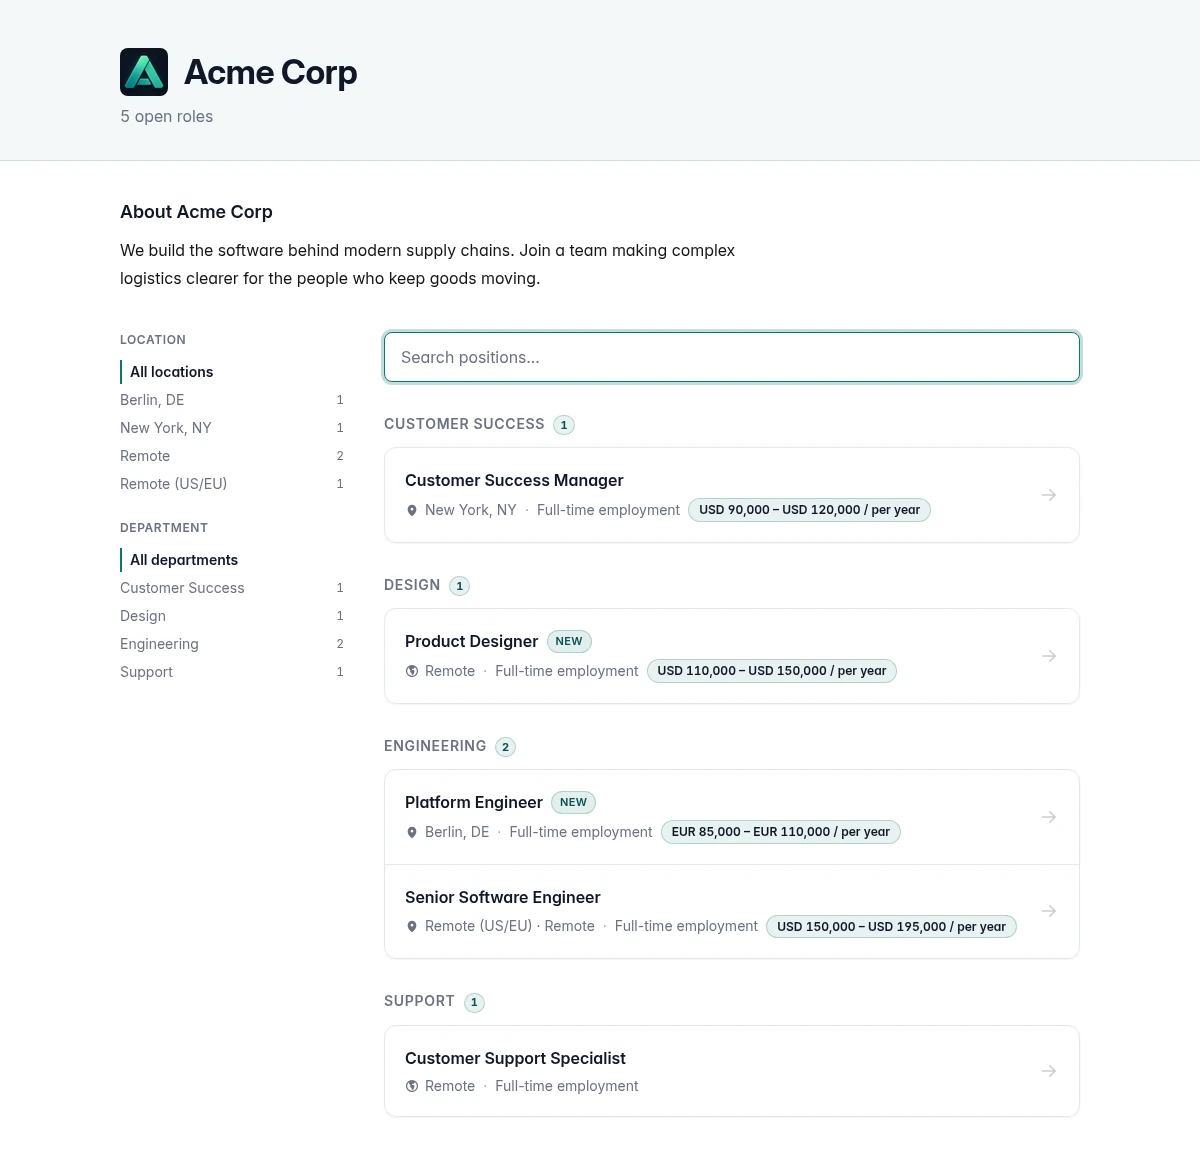Click arrow icon on Customer Support Specialist
Screen dimensions: 1200x1150
(1049, 1071)
